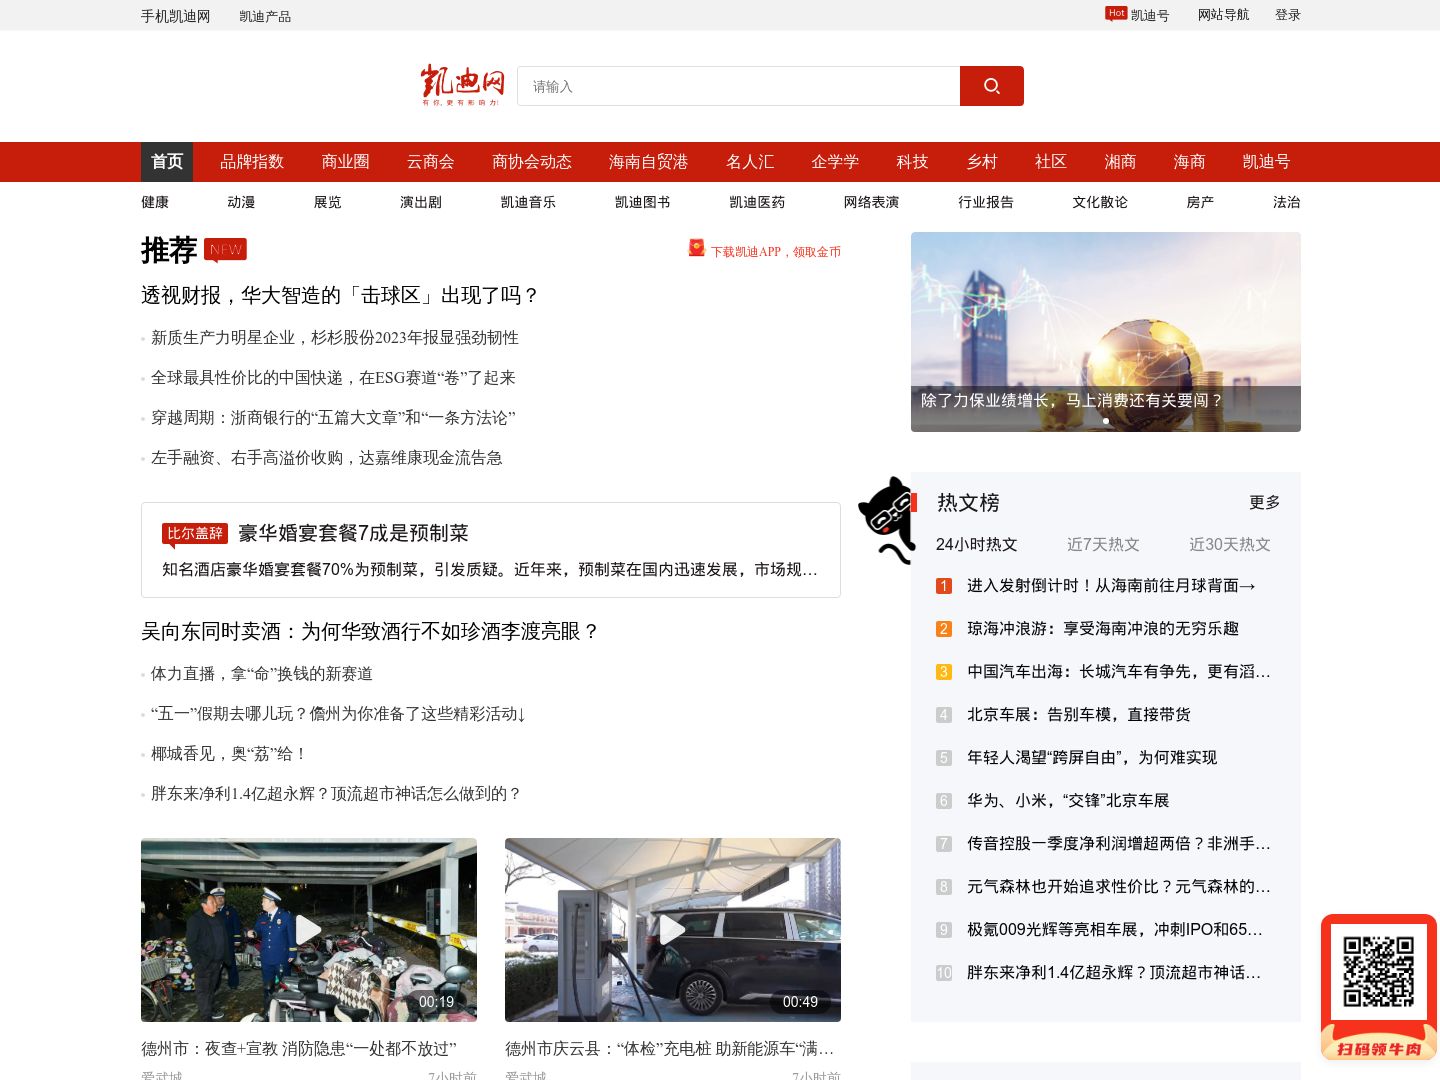Open 豪华婚宴套餐7成是预制菜 article

[x=353, y=534]
